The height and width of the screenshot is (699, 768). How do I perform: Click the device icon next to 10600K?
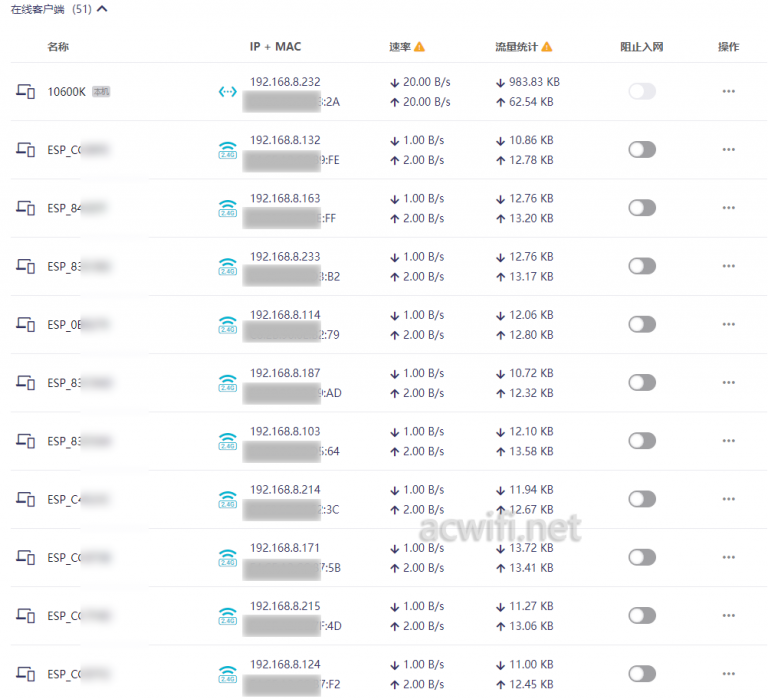pyautogui.click(x=25, y=92)
